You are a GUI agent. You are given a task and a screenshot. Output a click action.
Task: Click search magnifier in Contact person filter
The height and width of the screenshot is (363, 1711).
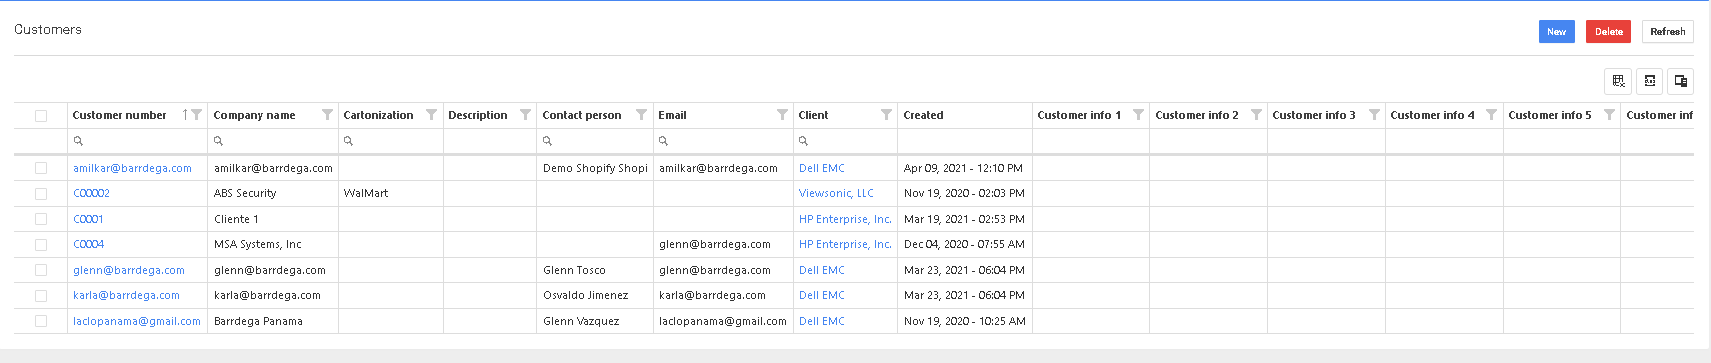click(x=547, y=141)
